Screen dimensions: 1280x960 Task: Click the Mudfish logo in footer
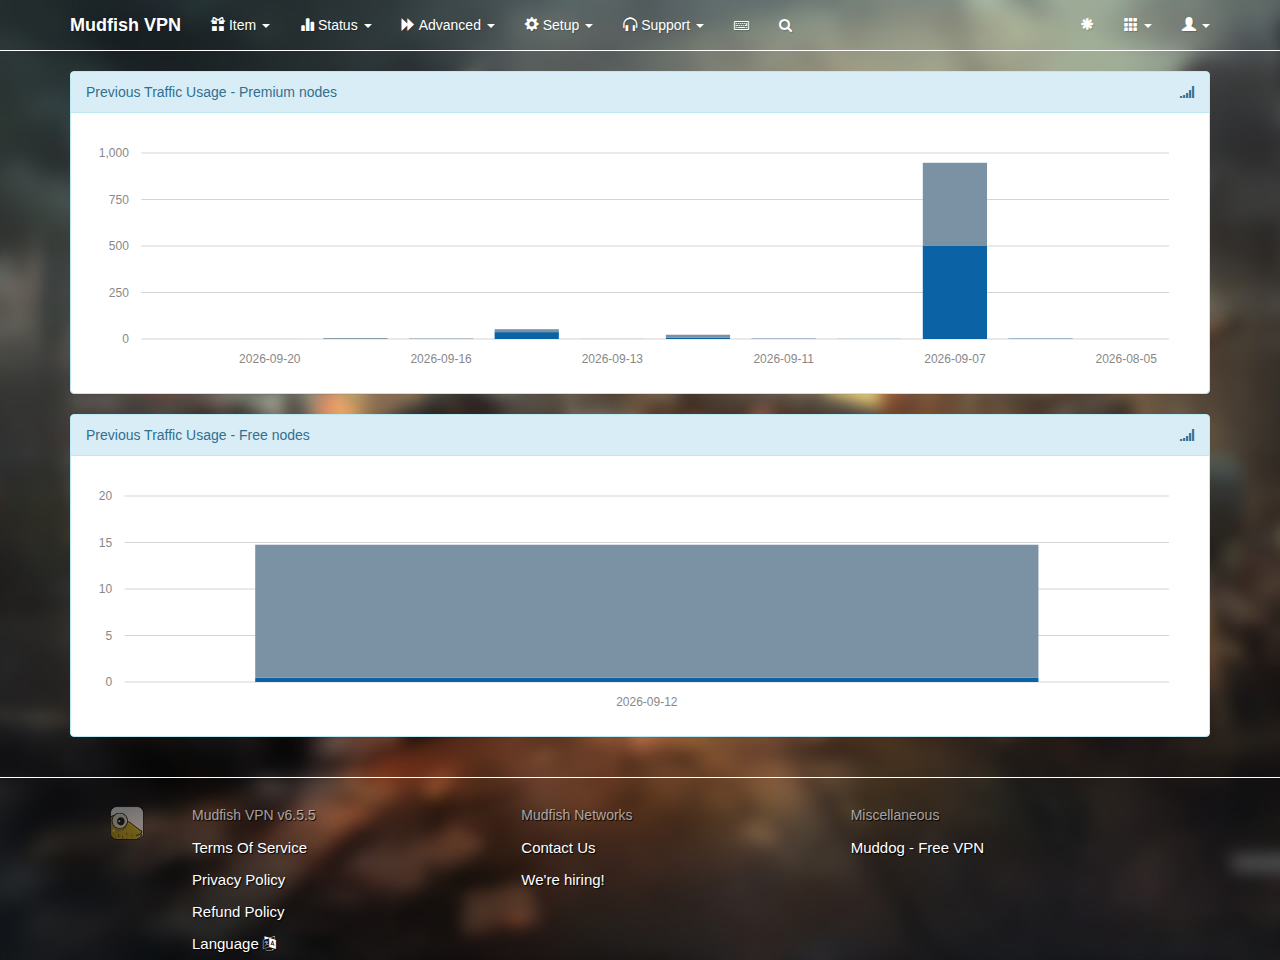127,823
